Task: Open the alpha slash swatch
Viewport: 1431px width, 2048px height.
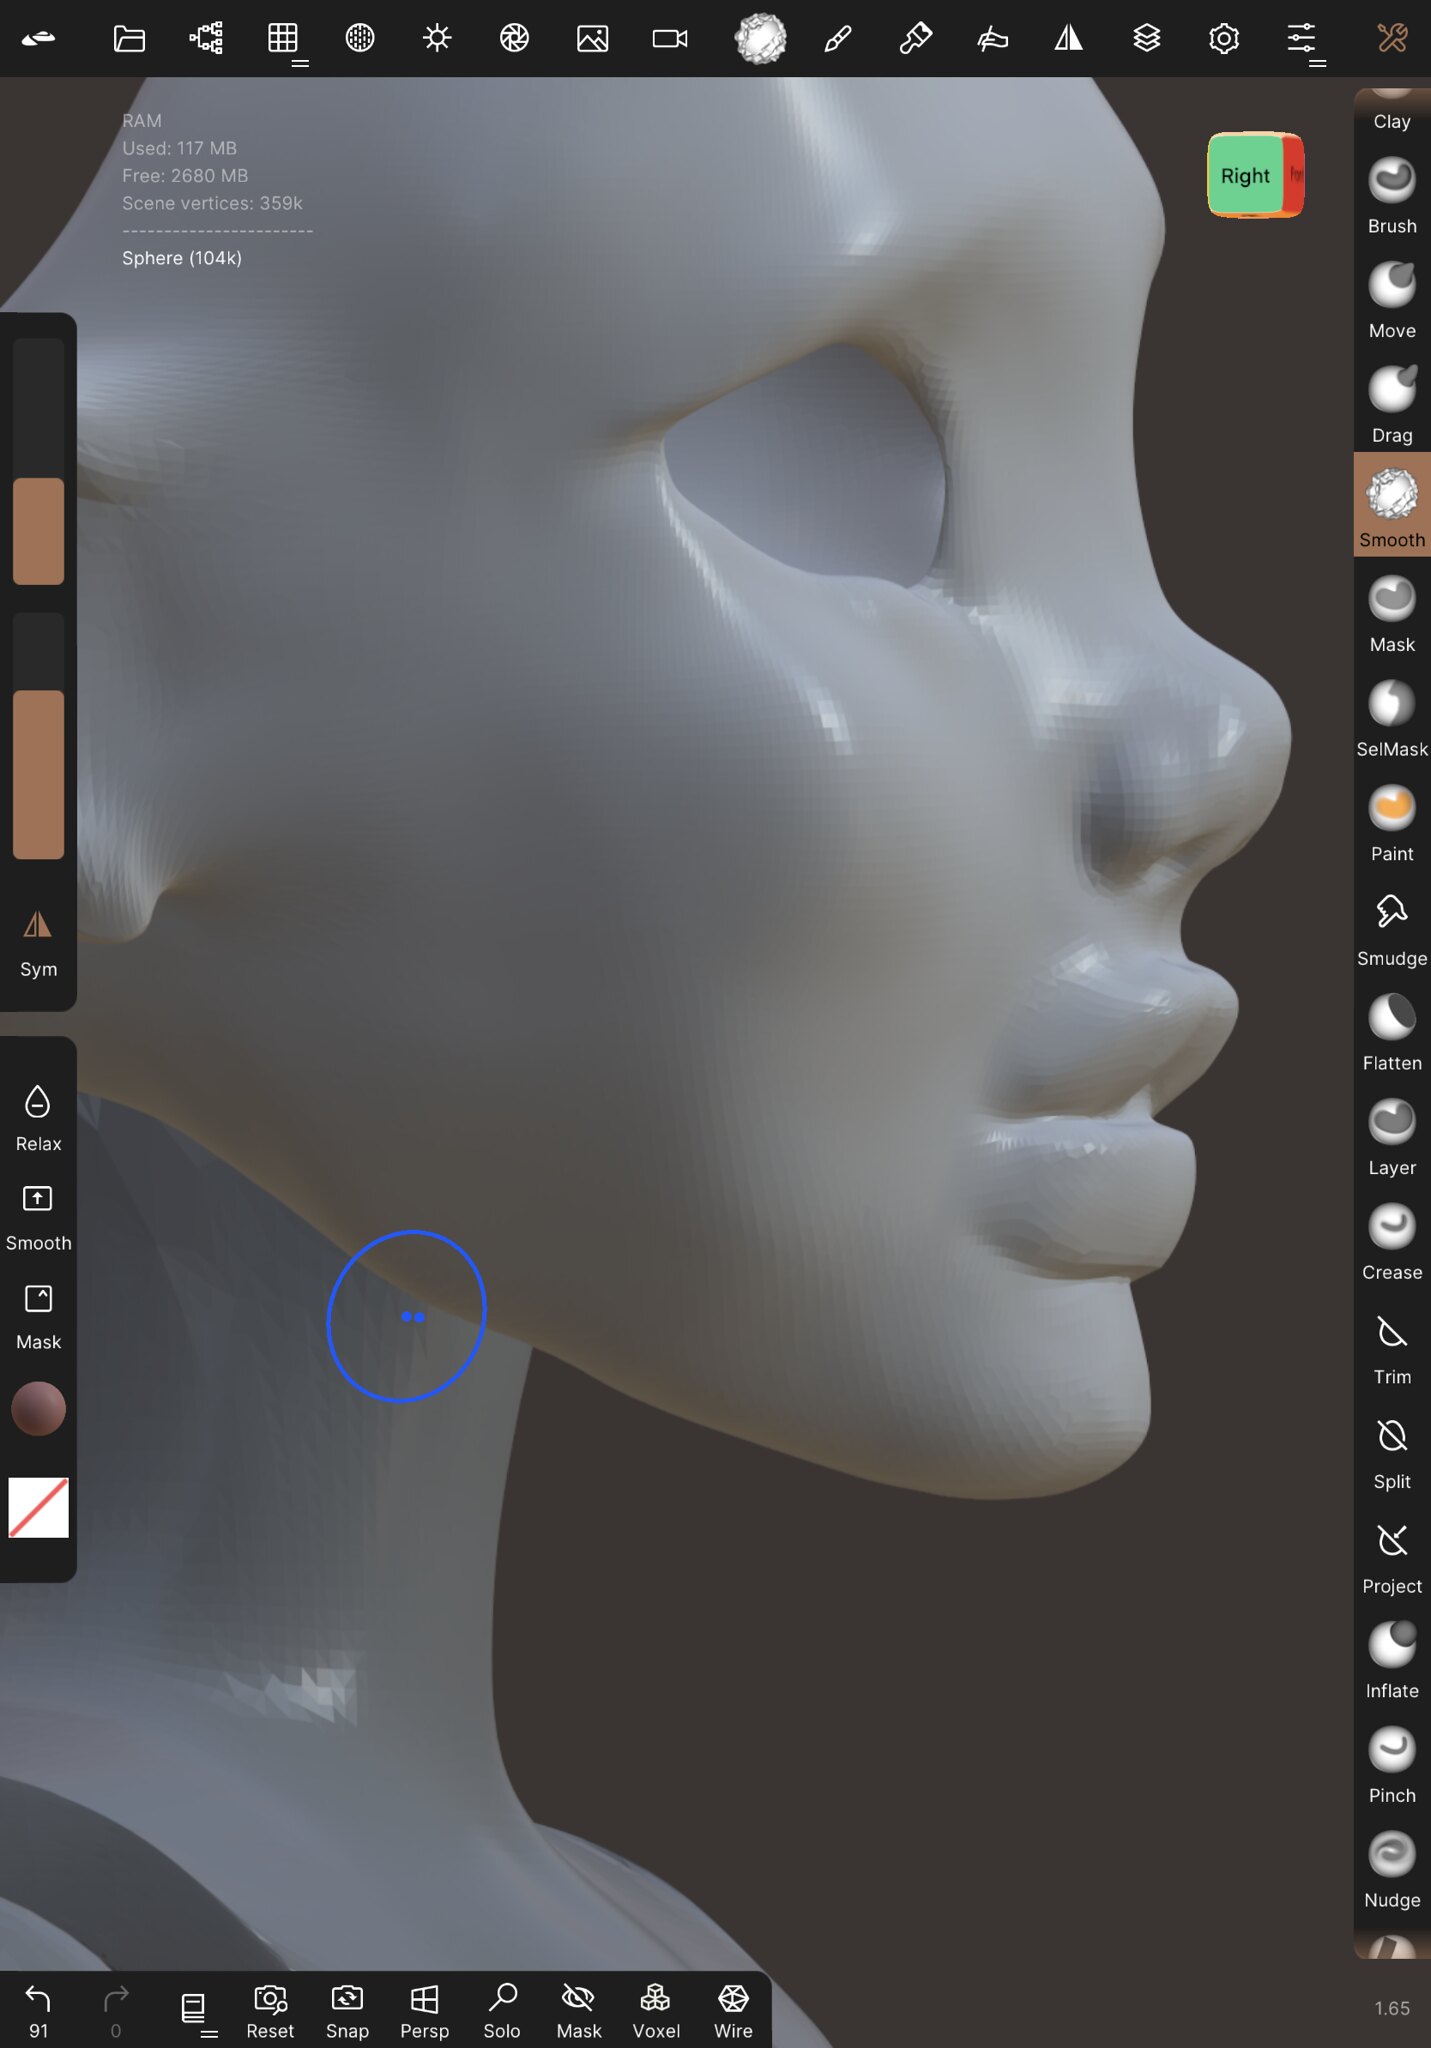Action: [x=38, y=1507]
